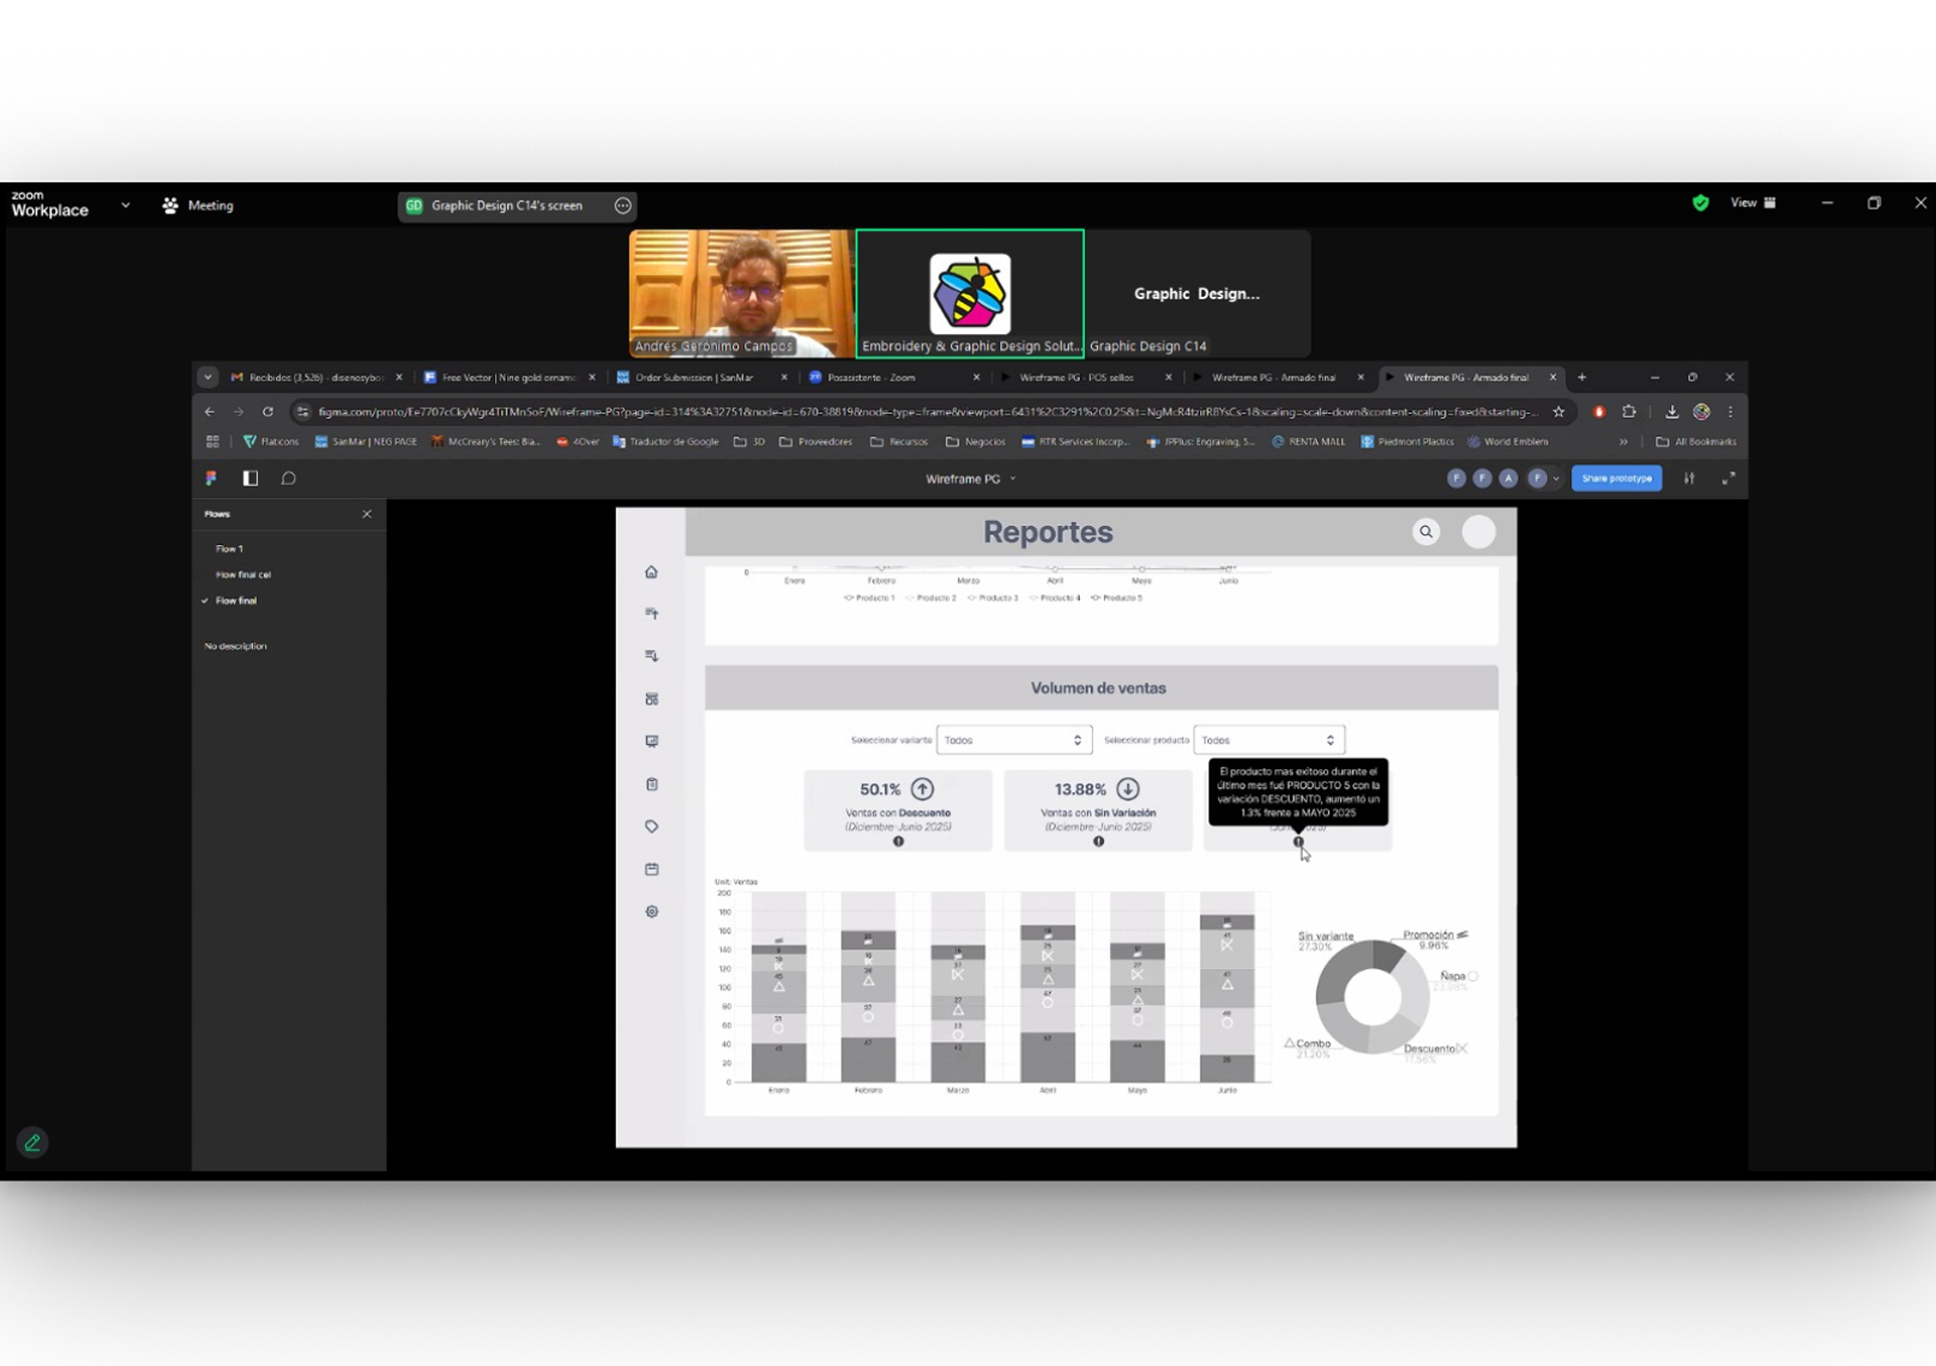Open the settings gear in prototype sidebar
The width and height of the screenshot is (1936, 1366).
point(652,912)
